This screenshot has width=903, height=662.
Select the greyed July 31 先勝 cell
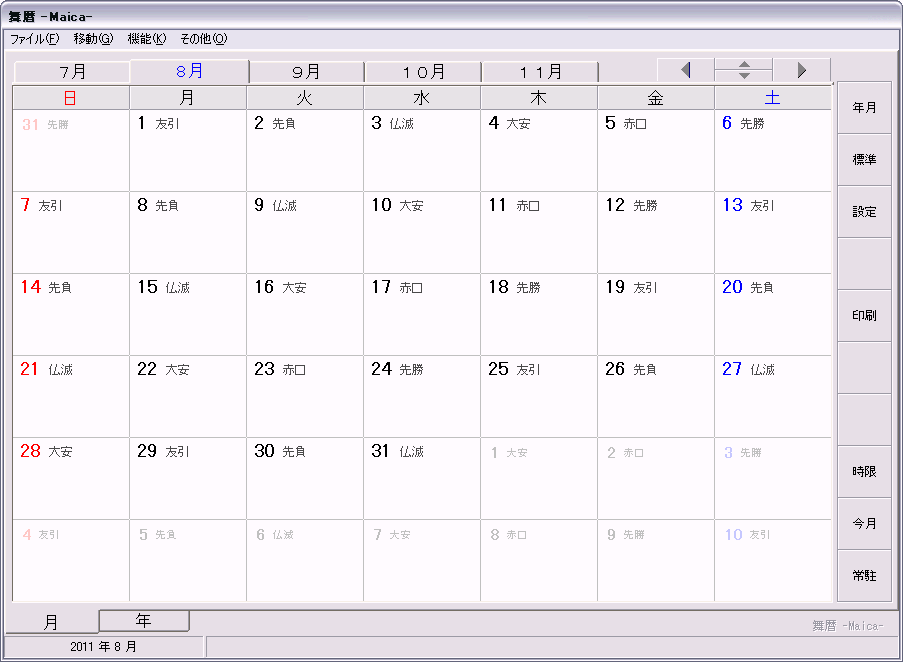71,150
